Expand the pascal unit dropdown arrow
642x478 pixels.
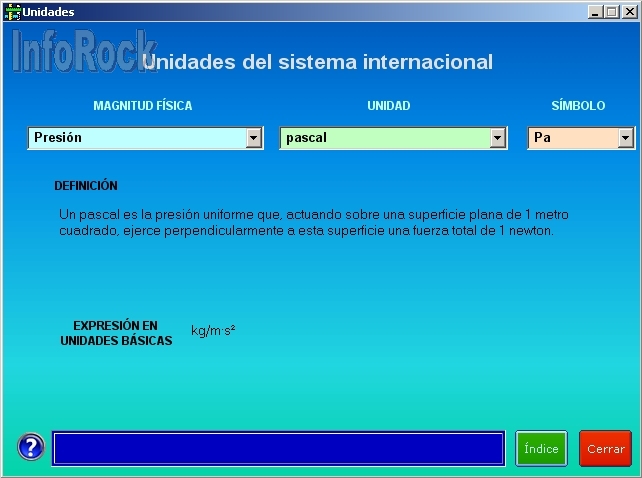pyautogui.click(x=498, y=138)
